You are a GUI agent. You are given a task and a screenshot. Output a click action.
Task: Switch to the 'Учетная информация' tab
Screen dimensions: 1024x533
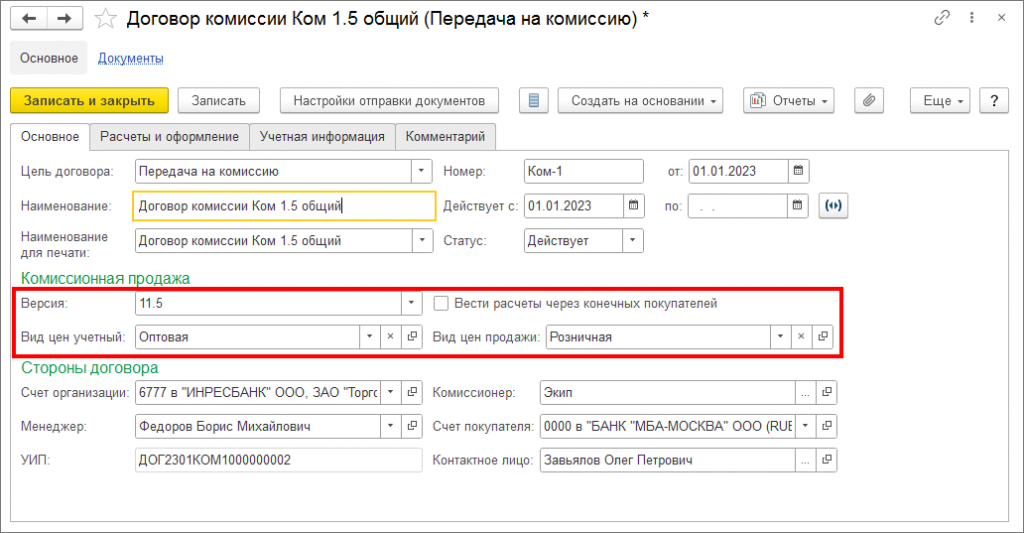coord(322,137)
